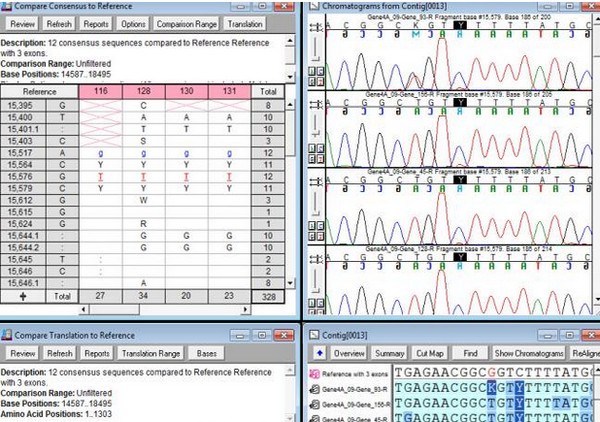Toggle the blue C trace in Gene_45-R chromatogram

[320, 226]
